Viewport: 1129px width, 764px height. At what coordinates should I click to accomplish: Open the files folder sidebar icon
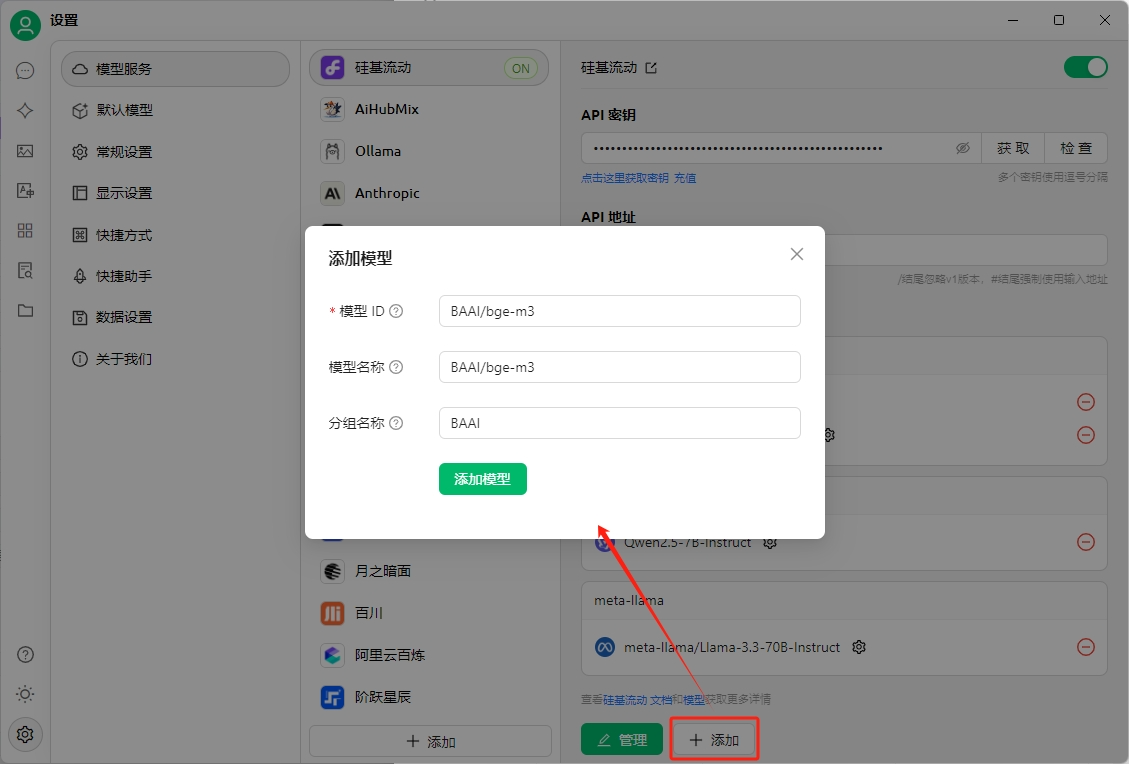click(x=25, y=310)
